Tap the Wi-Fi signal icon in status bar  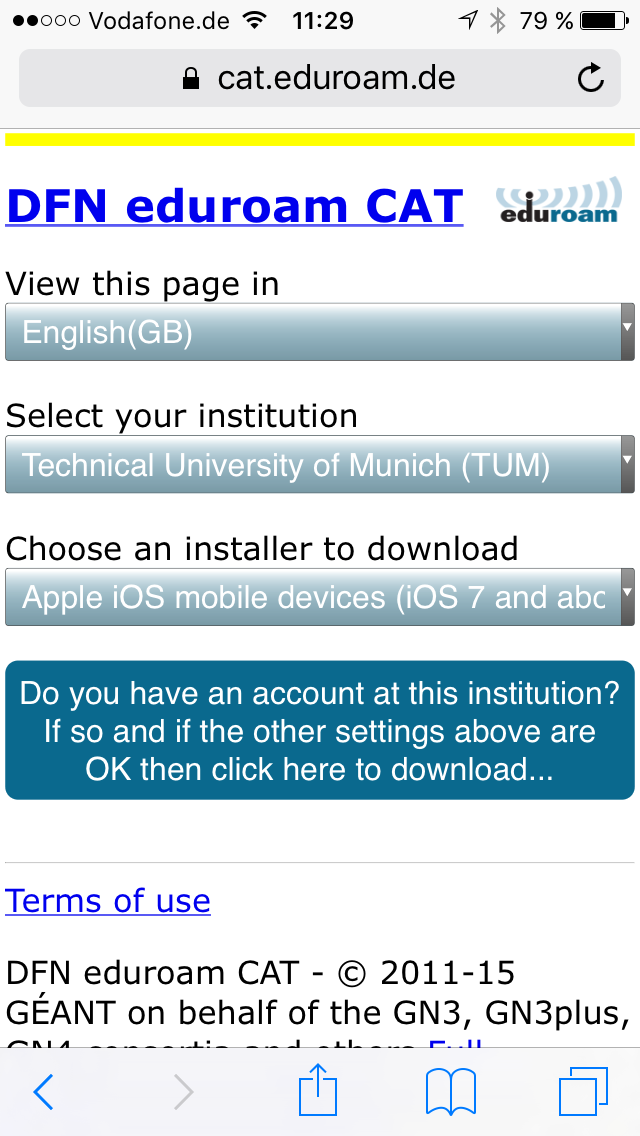(x=256, y=20)
